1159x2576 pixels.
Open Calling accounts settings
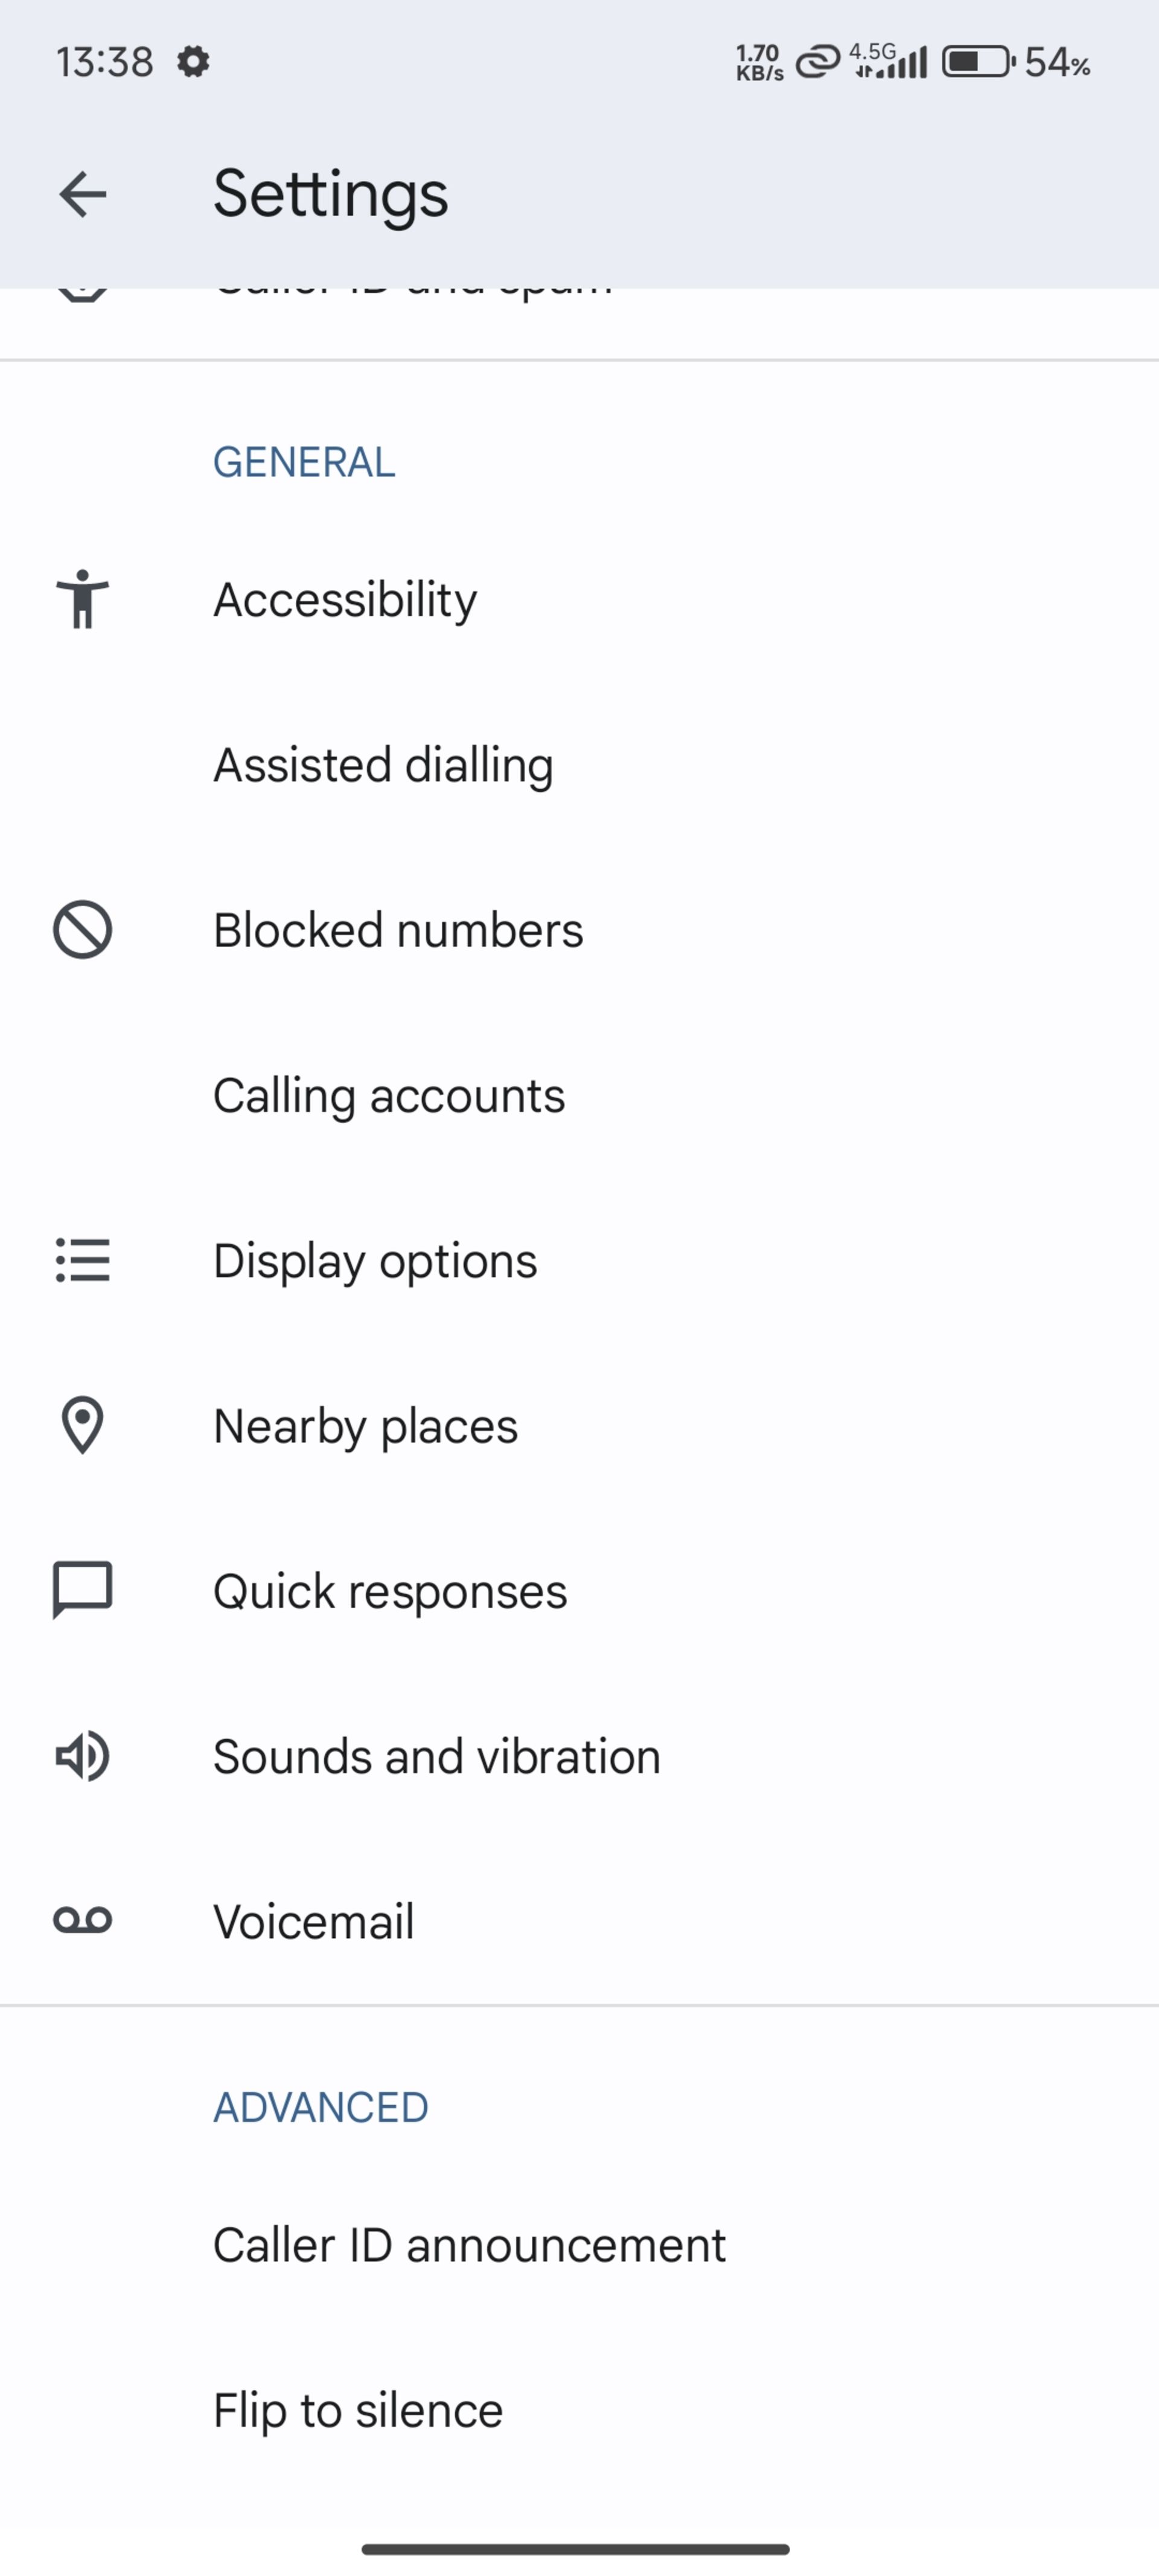389,1095
